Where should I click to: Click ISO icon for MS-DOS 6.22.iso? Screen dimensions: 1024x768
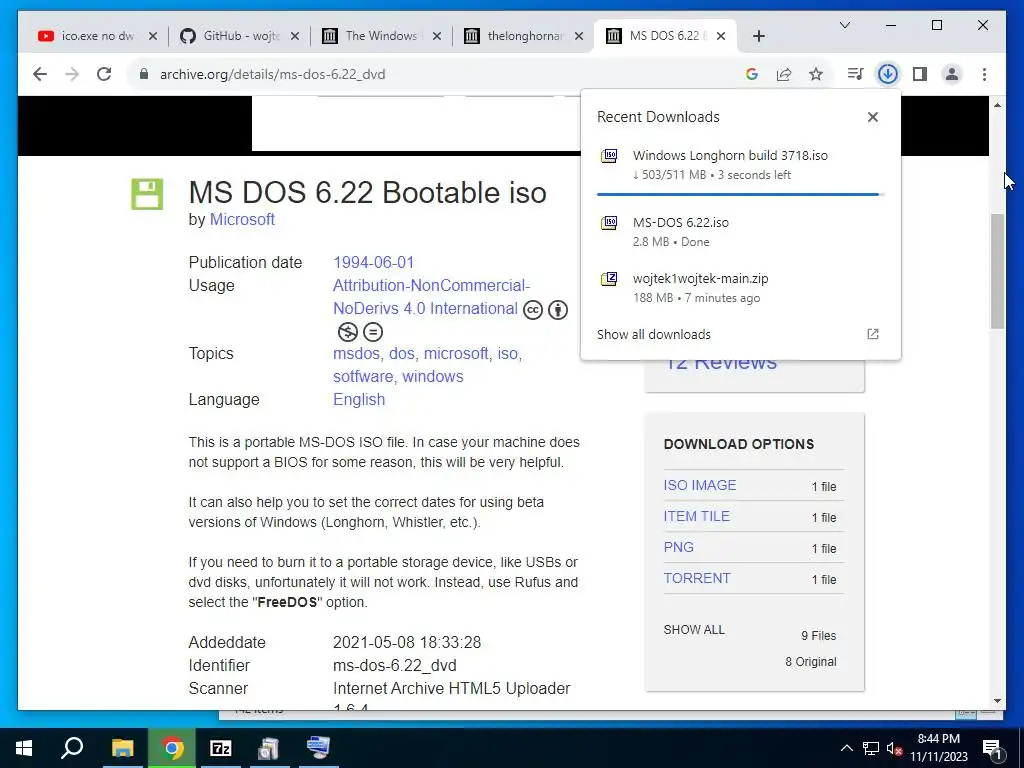coord(609,223)
